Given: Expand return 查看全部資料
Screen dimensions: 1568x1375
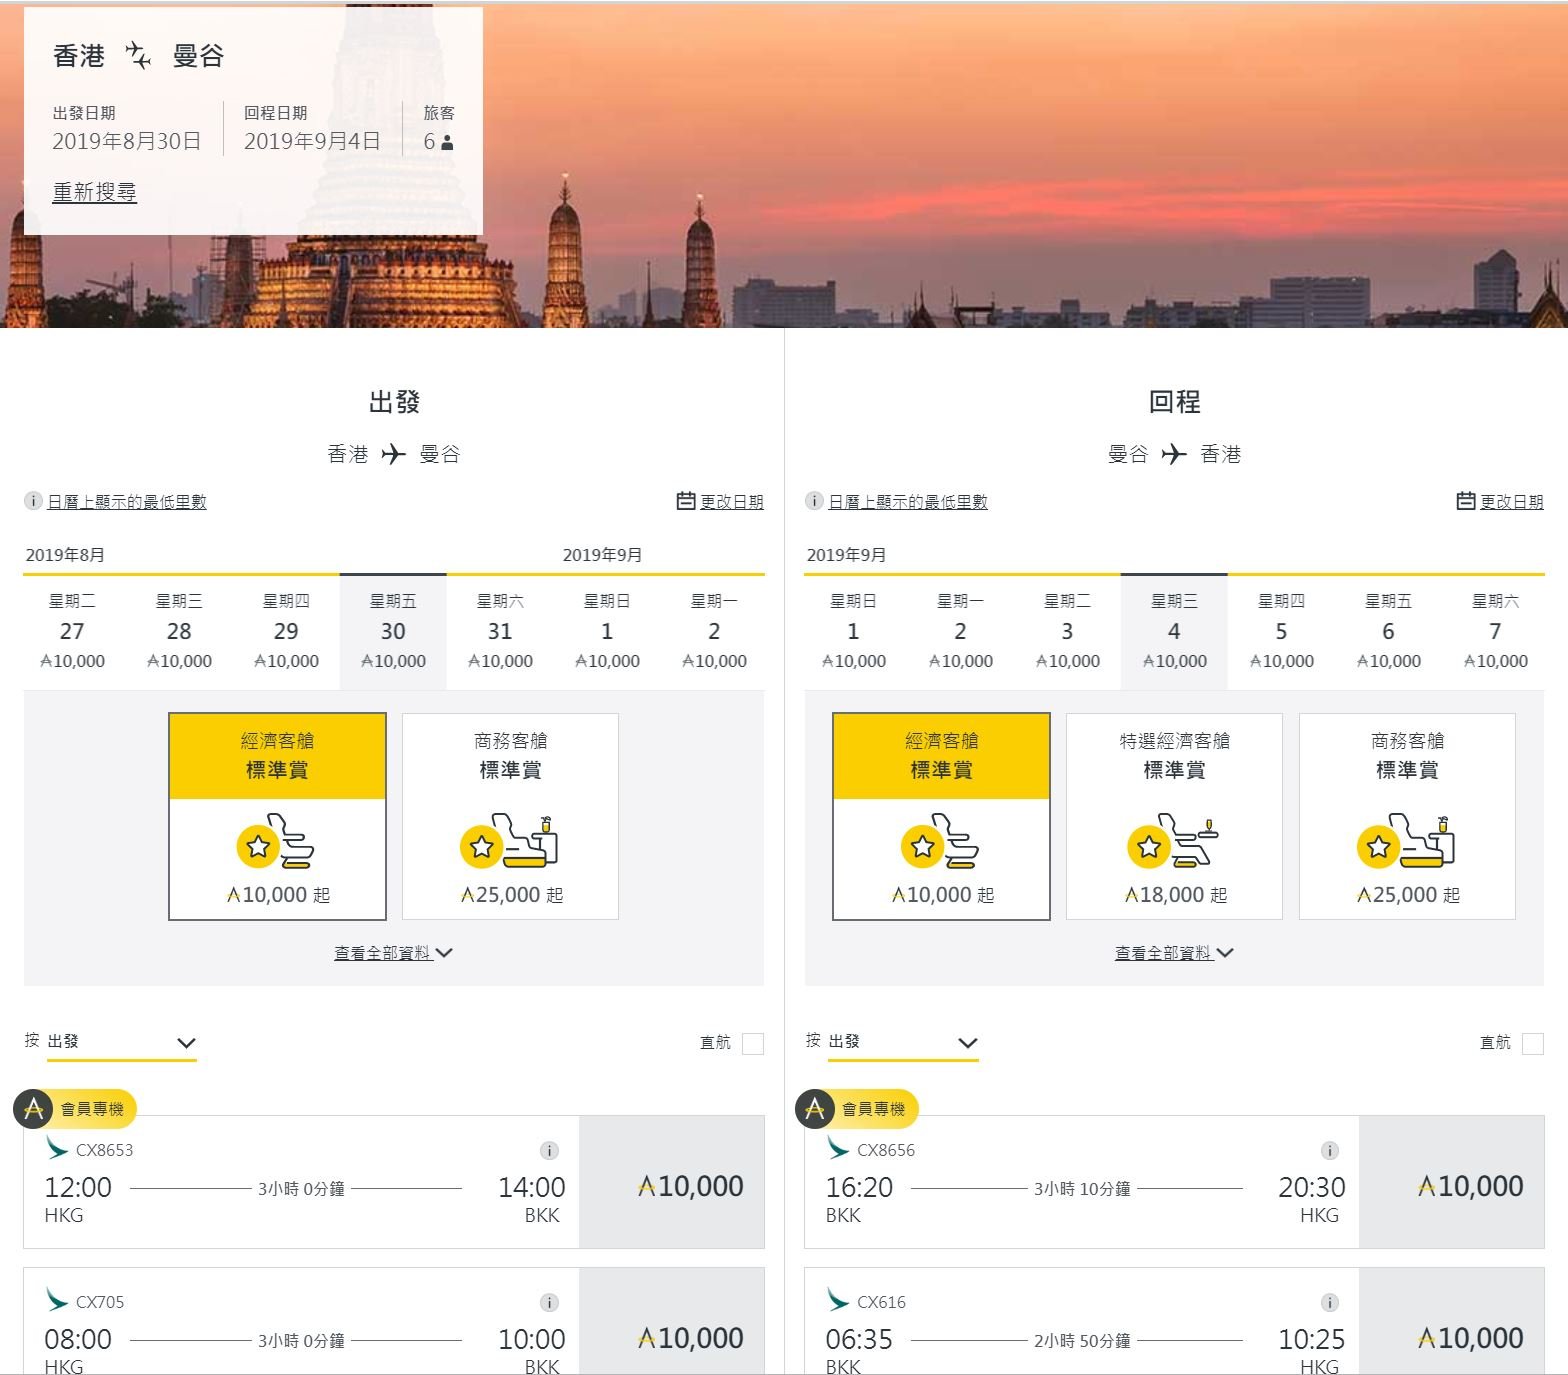Looking at the screenshot, I should pos(1174,953).
